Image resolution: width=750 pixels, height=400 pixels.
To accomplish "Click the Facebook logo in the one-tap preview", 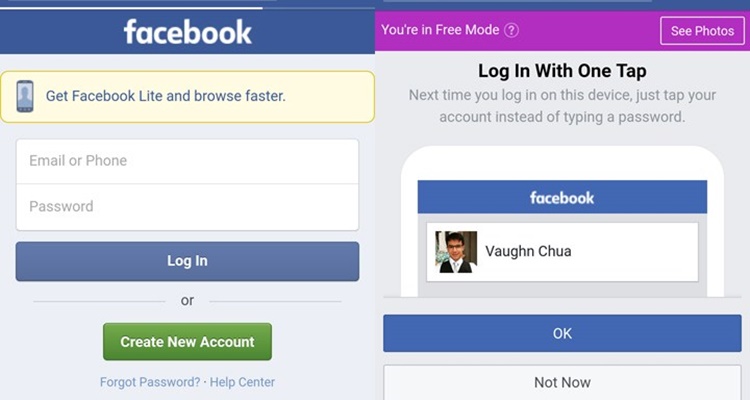I will pyautogui.click(x=562, y=198).
